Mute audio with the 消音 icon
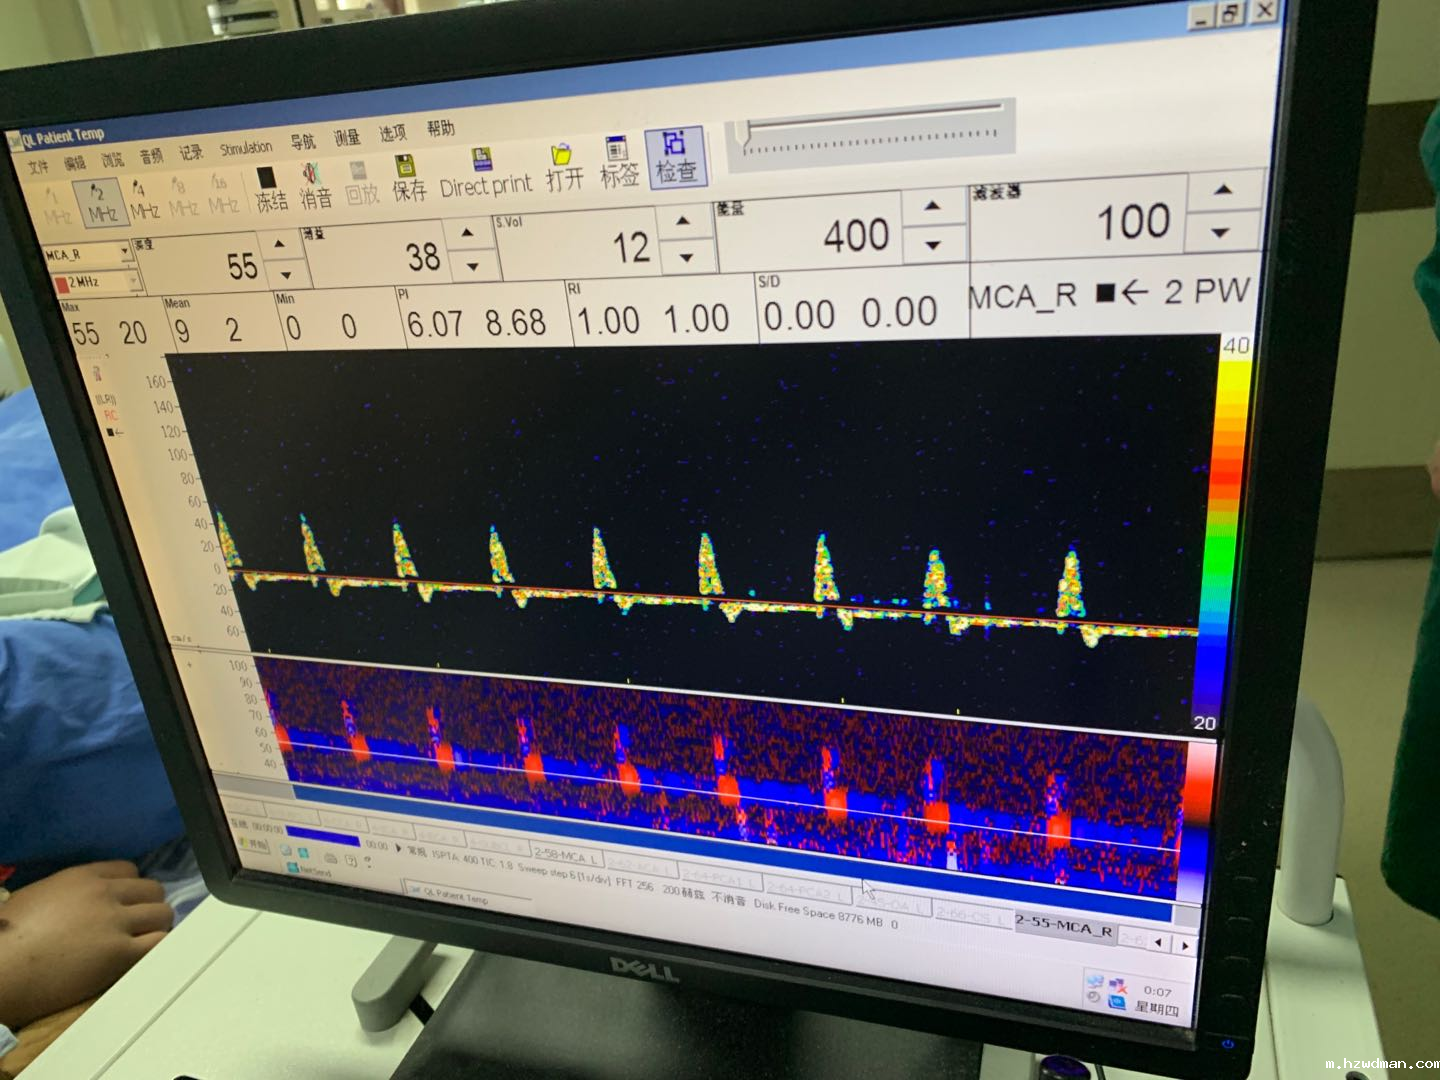 (x=316, y=186)
